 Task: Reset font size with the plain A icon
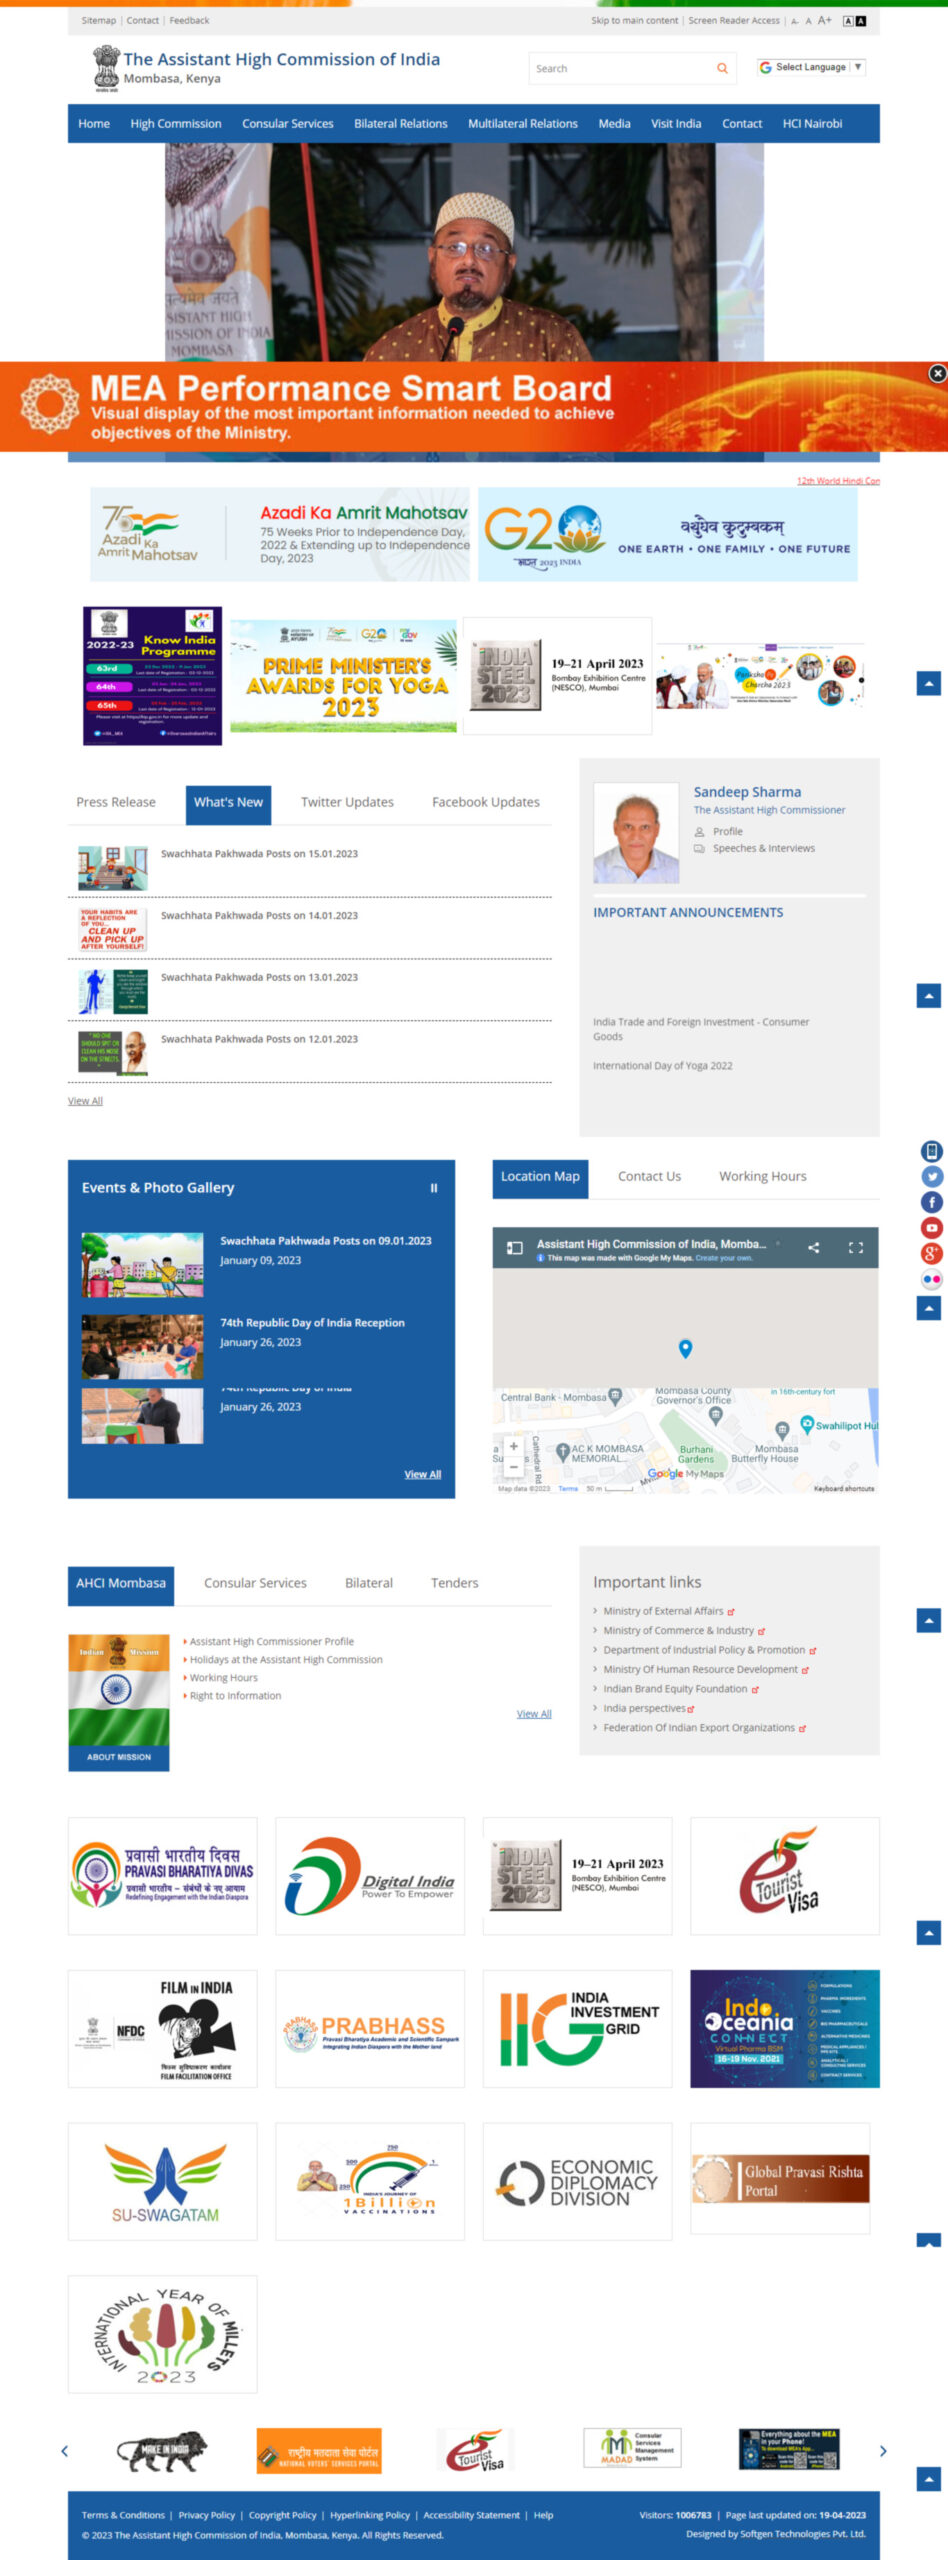(808, 21)
